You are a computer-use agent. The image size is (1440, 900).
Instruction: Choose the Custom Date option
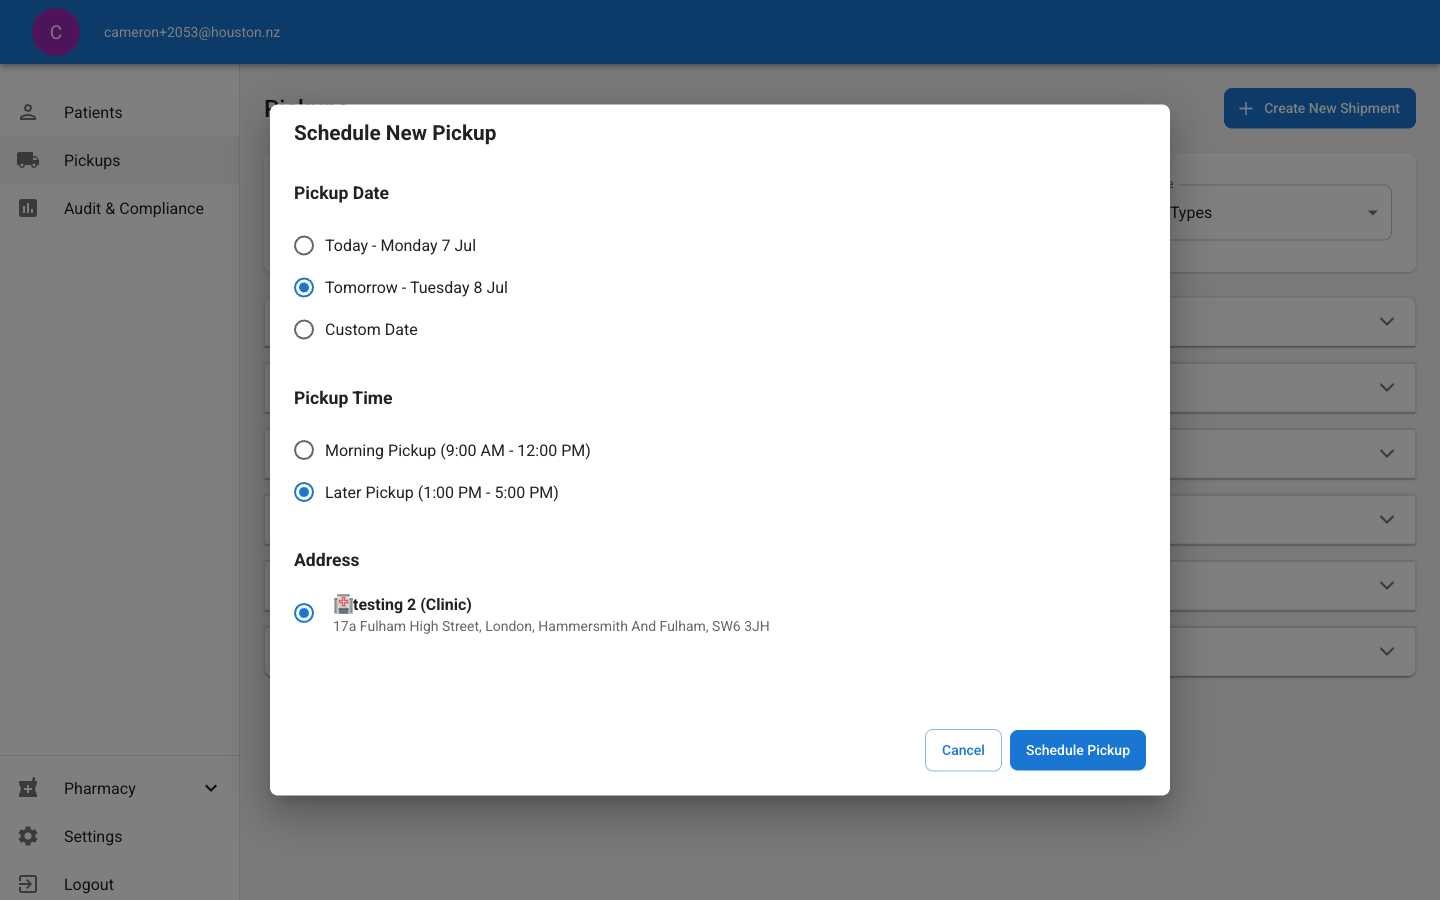click(x=304, y=330)
